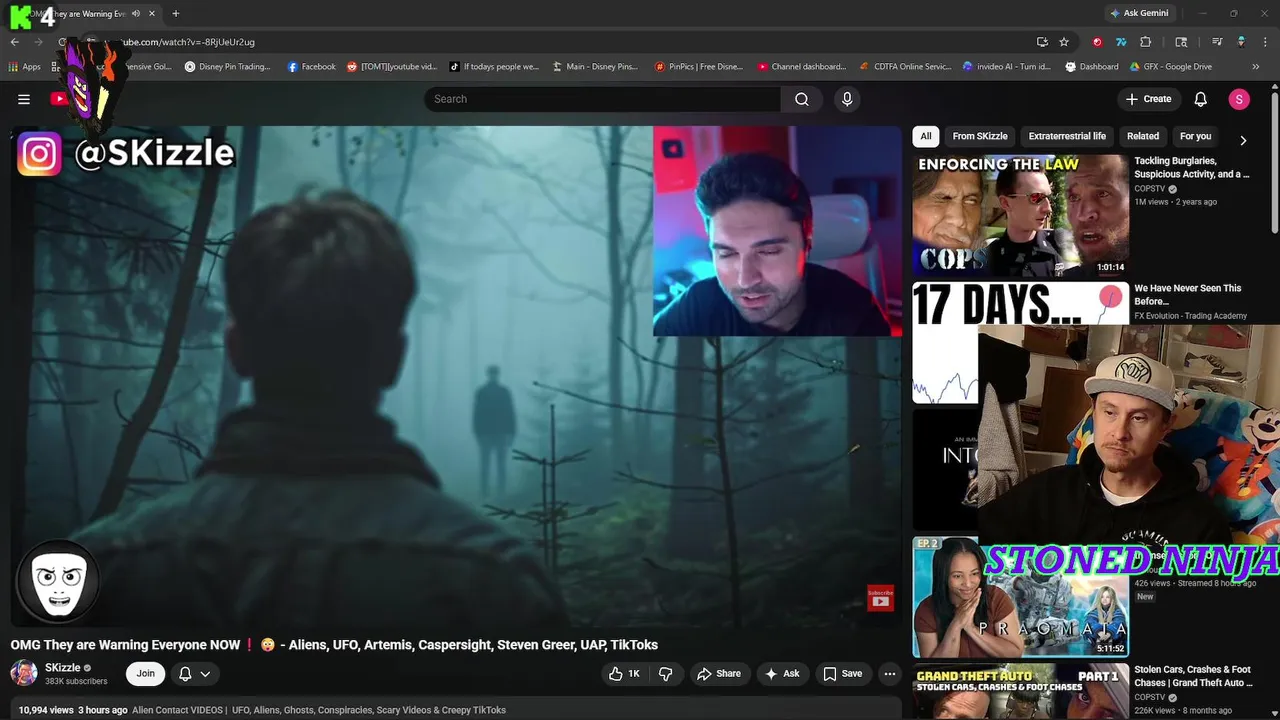Select the All filter chip
The image size is (1280, 720).
[x=926, y=136]
